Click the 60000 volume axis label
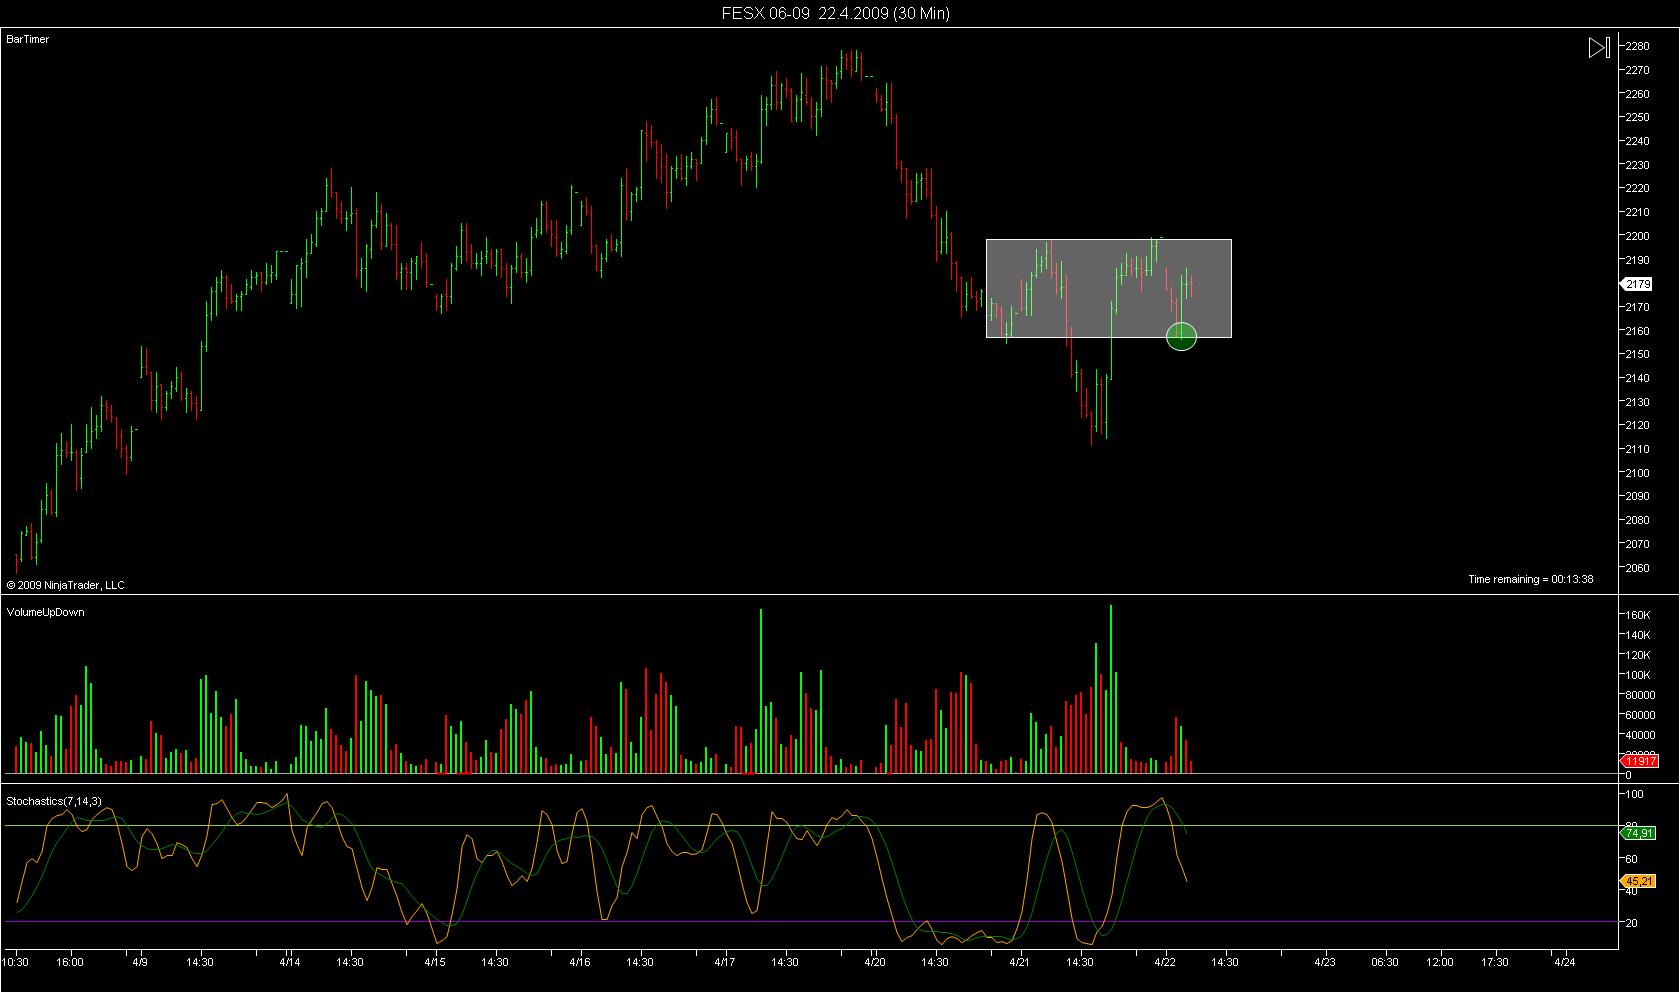Screen dimensions: 1680x993 click(1639, 715)
